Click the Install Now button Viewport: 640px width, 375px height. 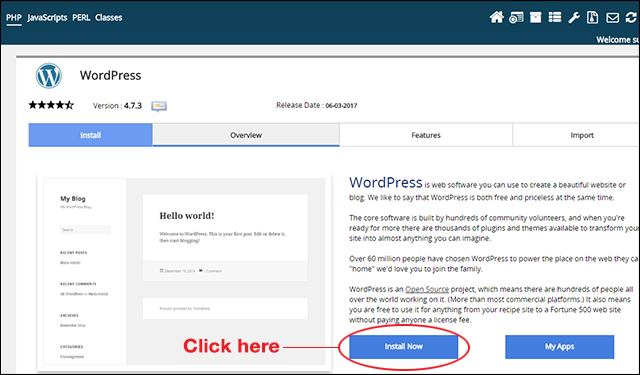[x=404, y=347]
